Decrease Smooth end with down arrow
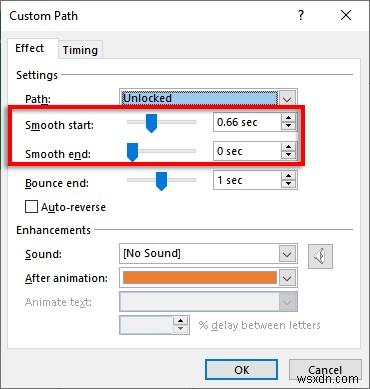This screenshot has height=389, width=370. click(x=288, y=155)
